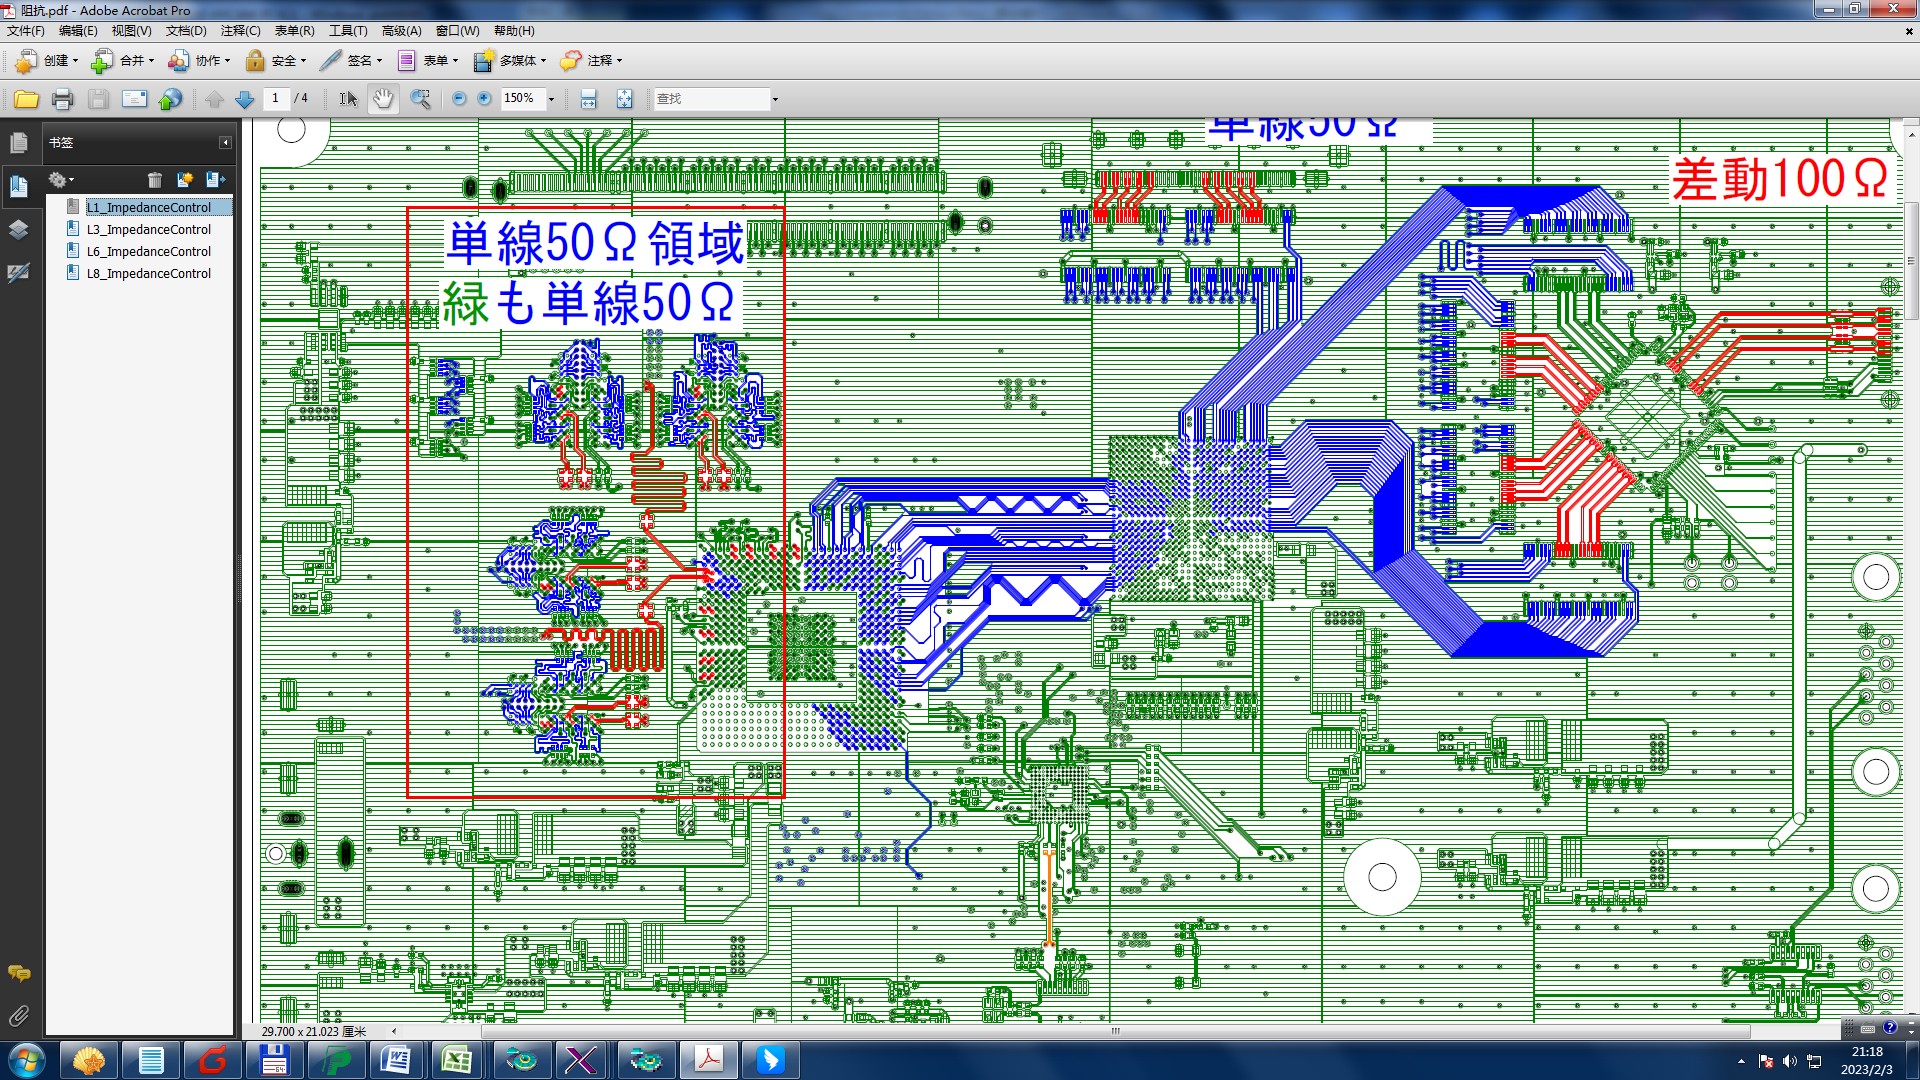Select the Hand tool in toolbar
This screenshot has height=1080, width=1920.
click(x=383, y=98)
